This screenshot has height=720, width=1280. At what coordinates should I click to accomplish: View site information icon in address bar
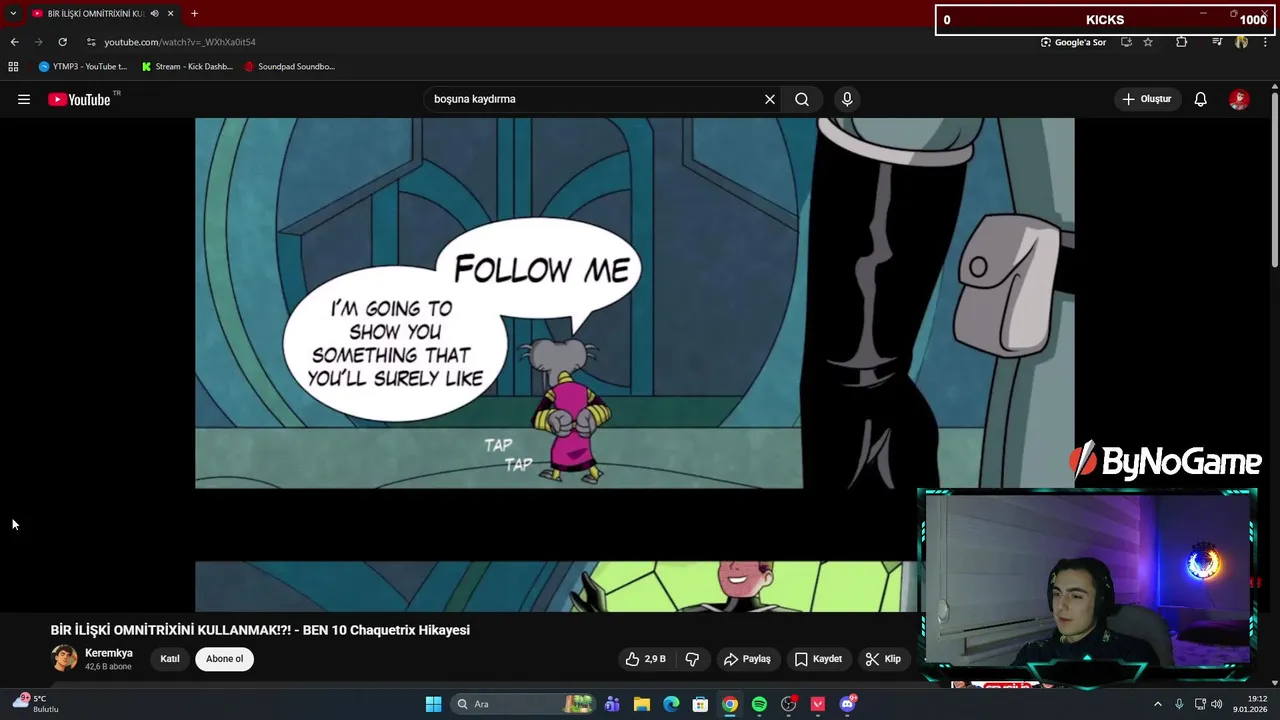(91, 42)
